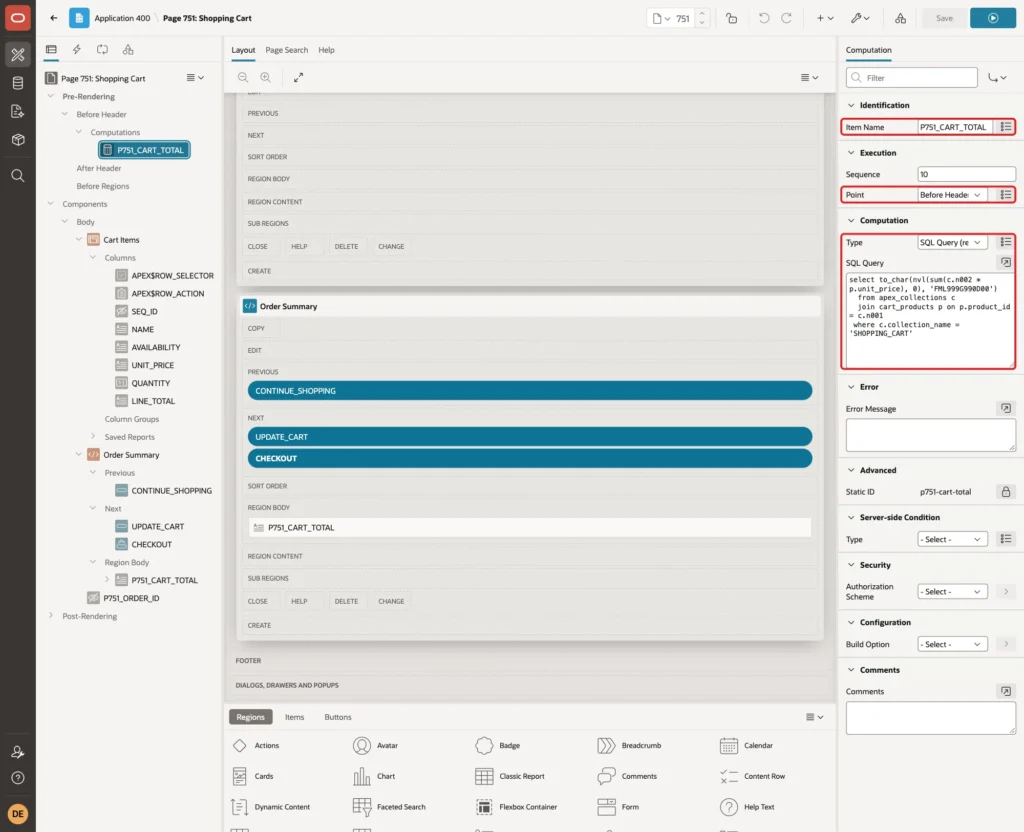Open the page selector dropdown

click(x=661, y=18)
